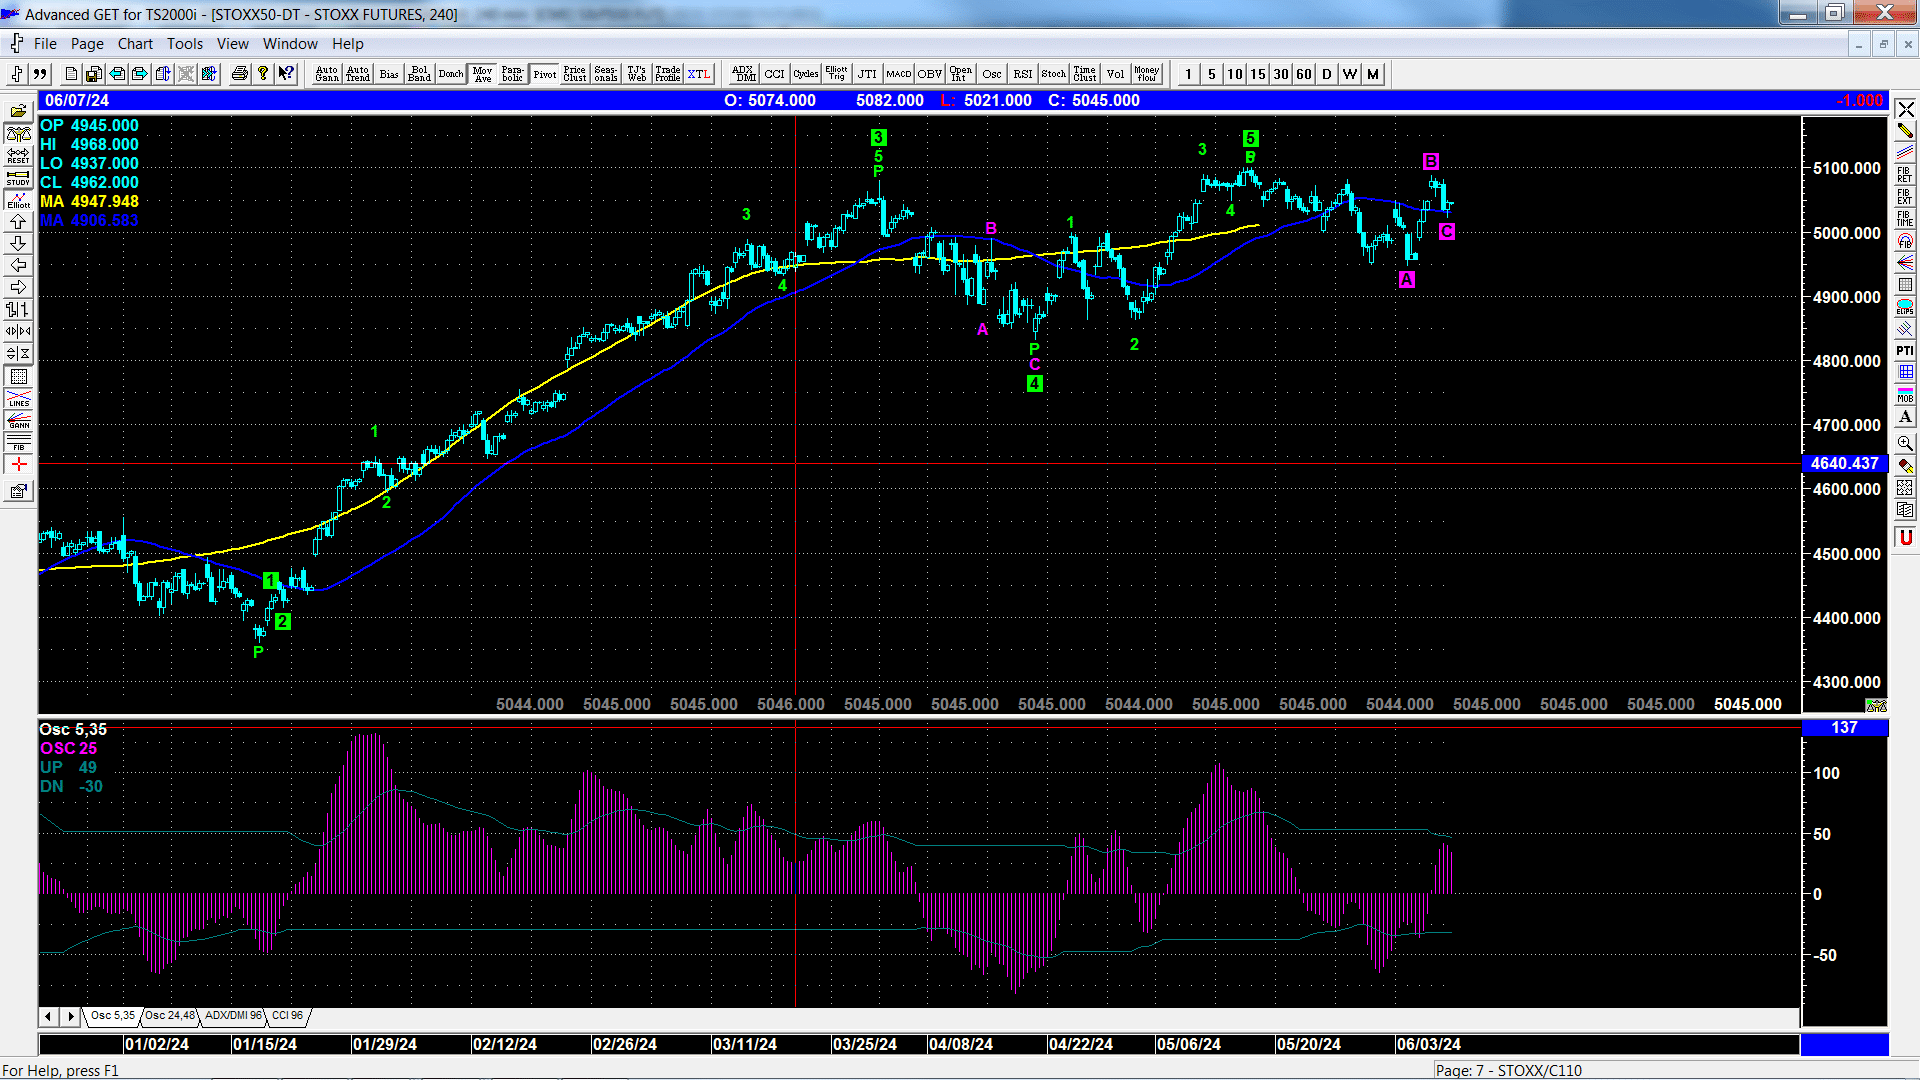Viewport: 1920px width, 1080px height.
Task: Select the ellipse tool on right toolbar
Action: click(1905, 308)
